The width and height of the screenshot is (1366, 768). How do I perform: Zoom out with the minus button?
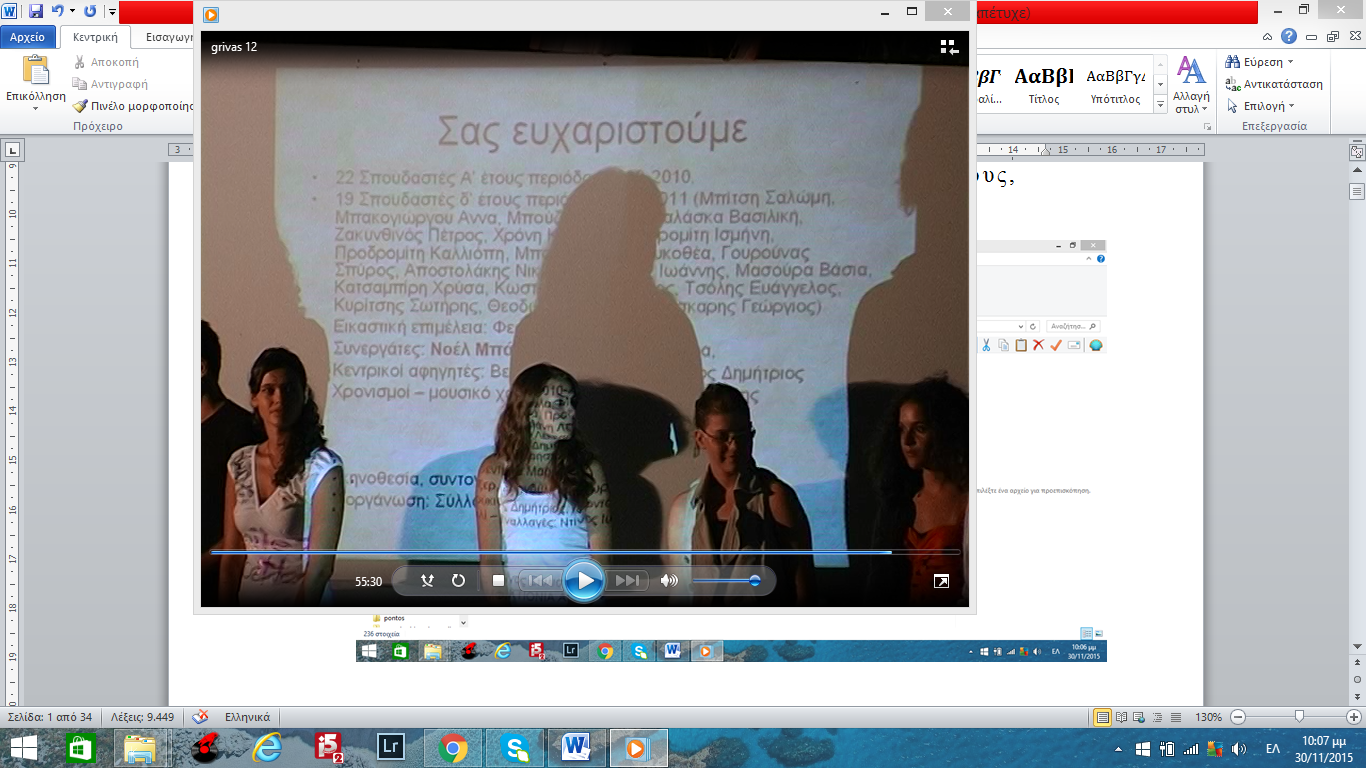[1238, 717]
